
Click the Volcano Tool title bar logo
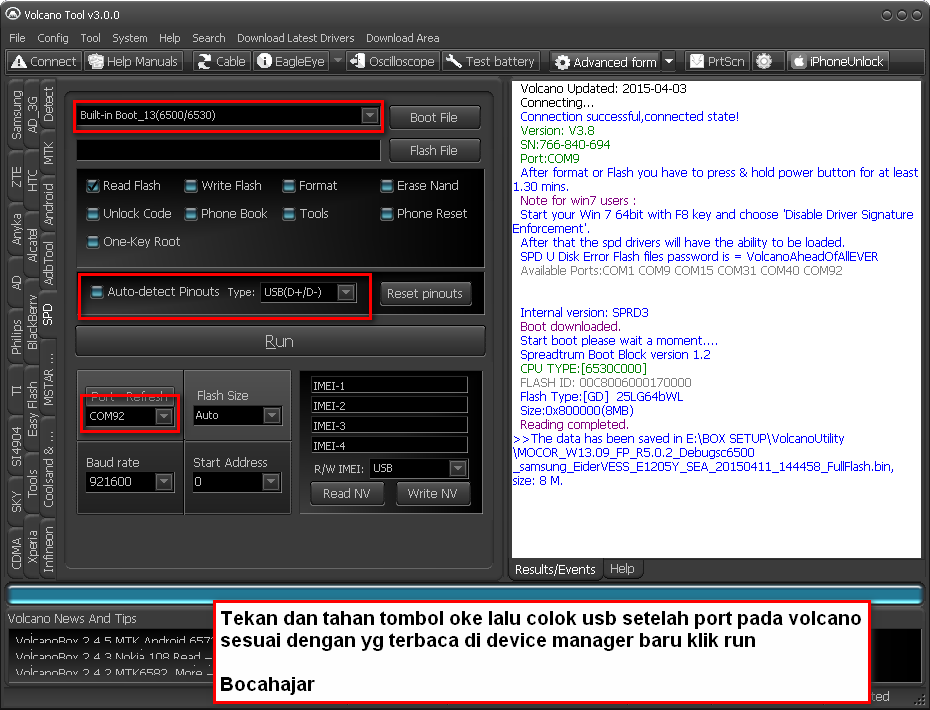coord(13,14)
